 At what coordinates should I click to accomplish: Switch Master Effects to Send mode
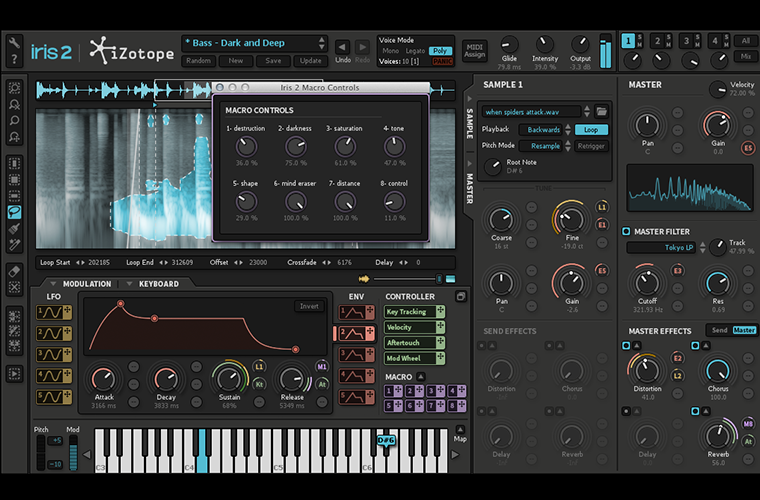[x=719, y=330]
